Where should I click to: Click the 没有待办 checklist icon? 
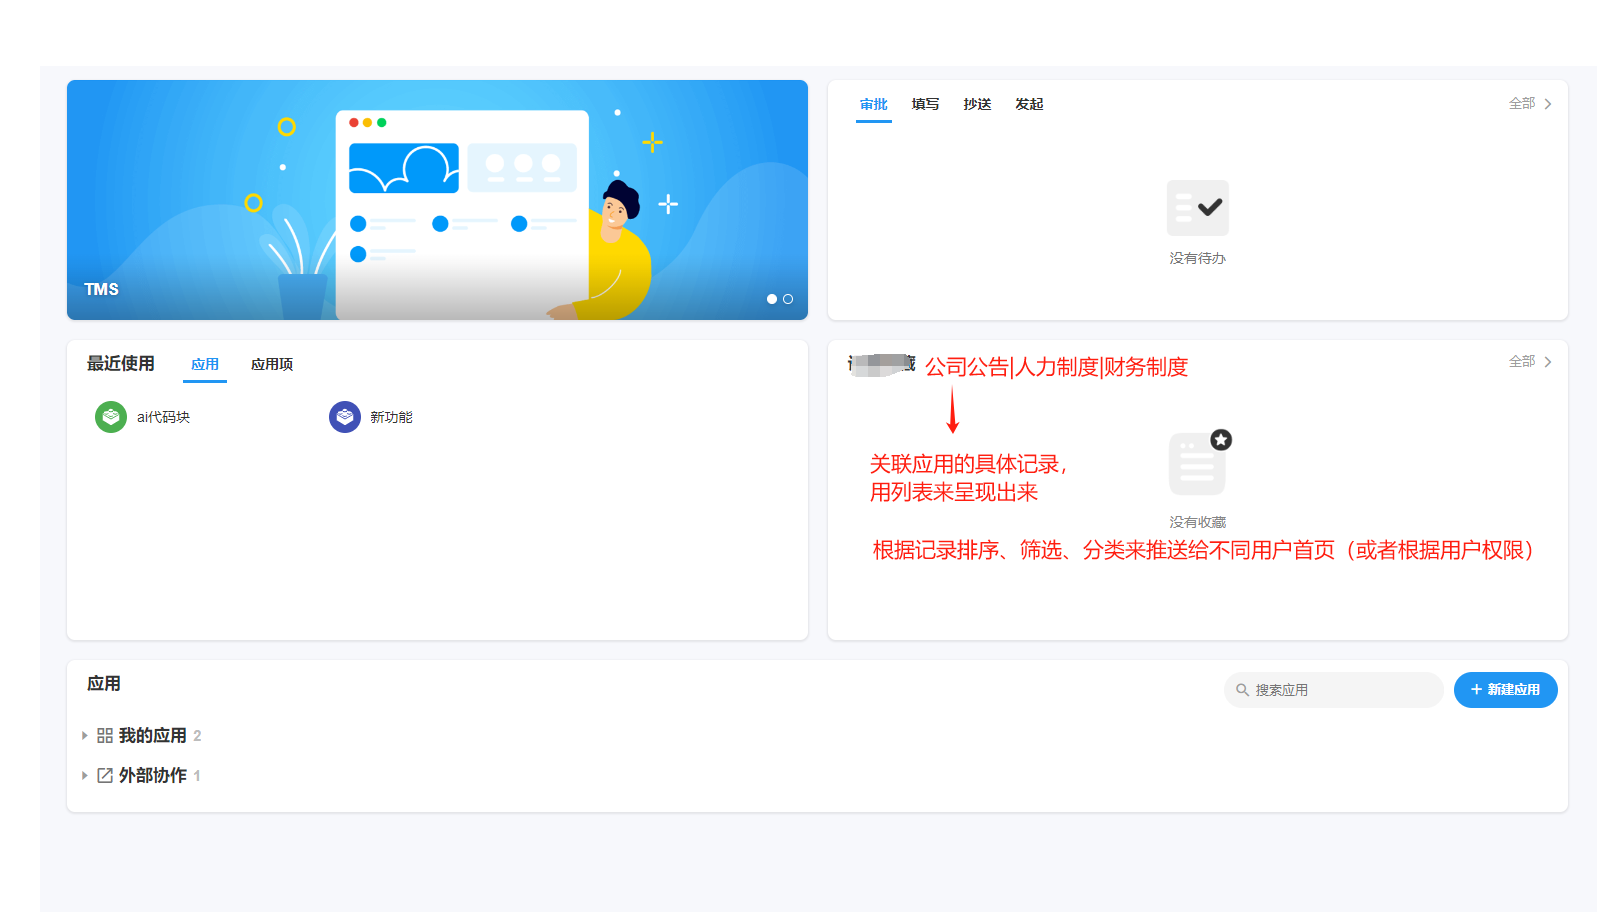click(1198, 208)
